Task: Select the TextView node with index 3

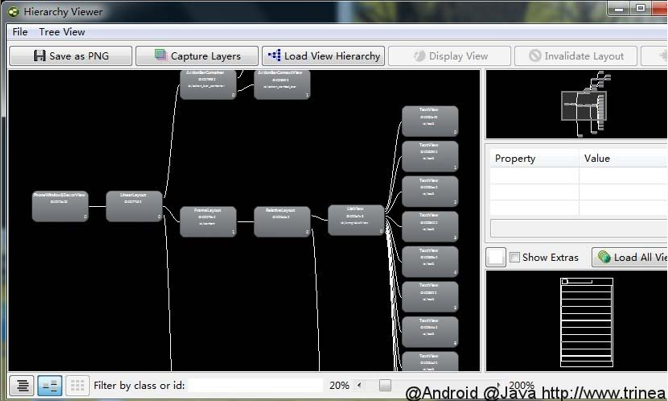Action: (x=430, y=226)
